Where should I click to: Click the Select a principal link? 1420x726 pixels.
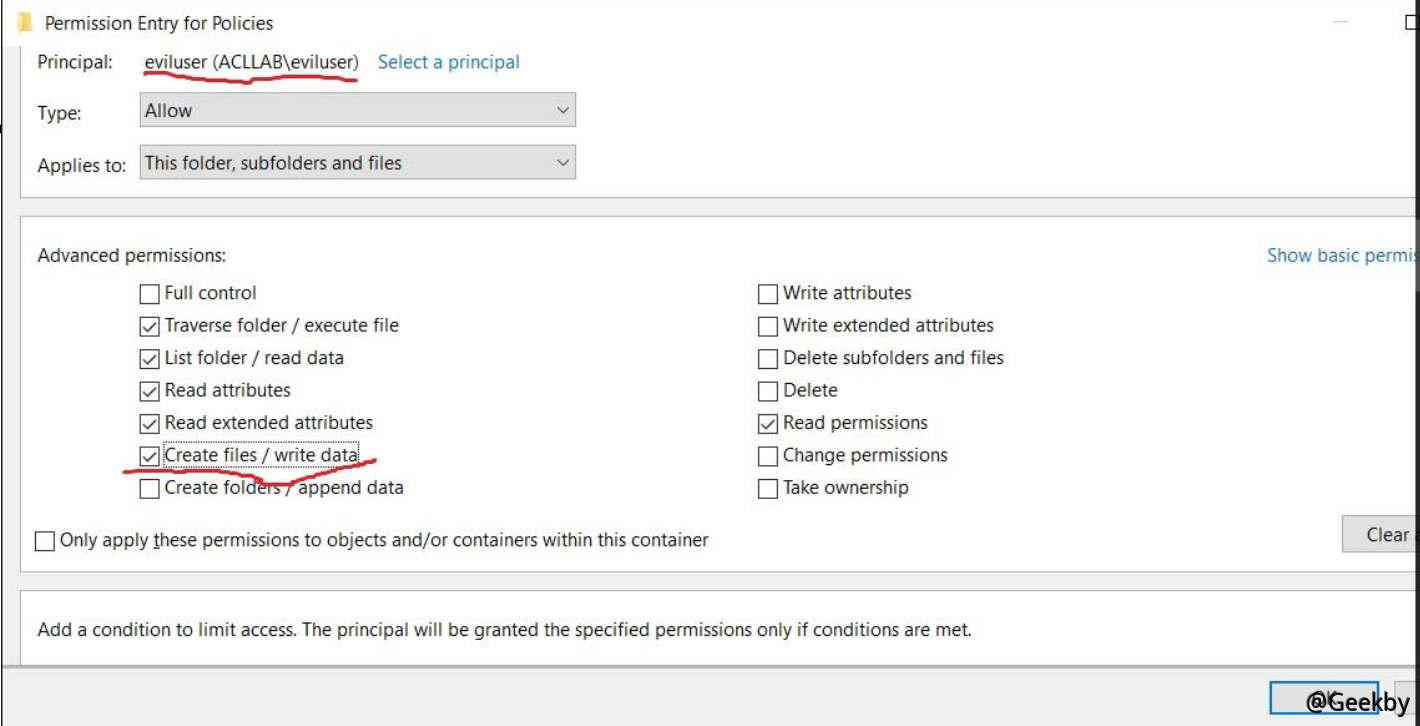448,62
